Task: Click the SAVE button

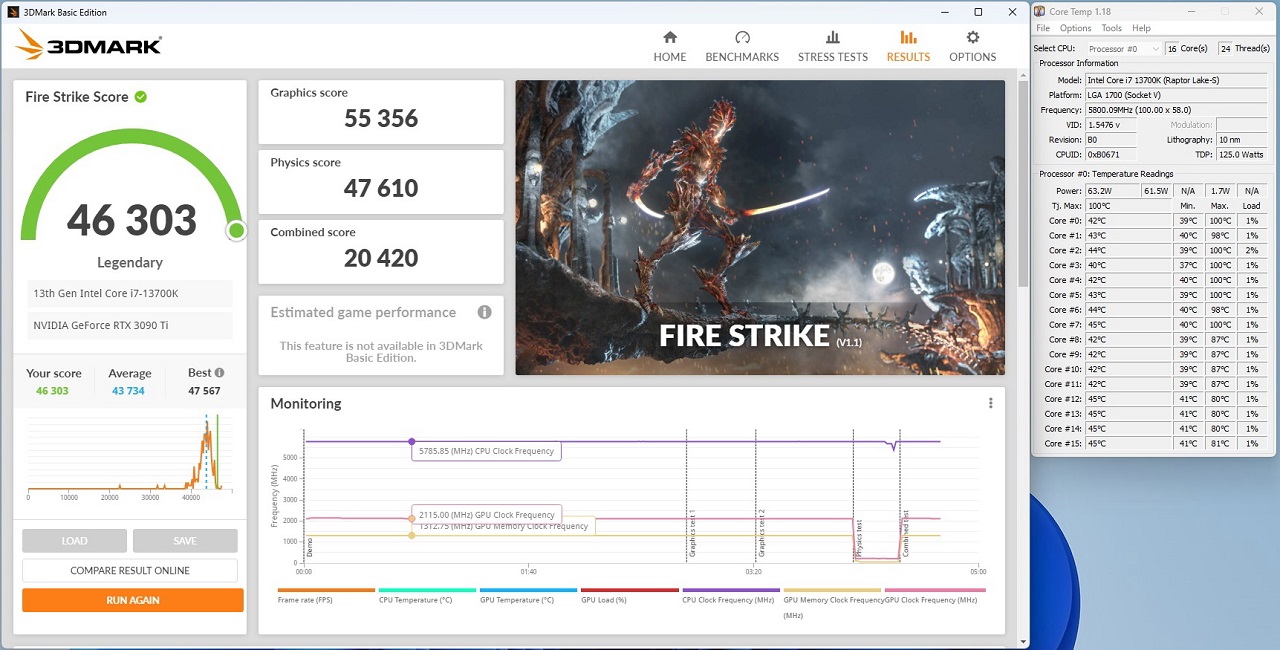Action: click(185, 541)
